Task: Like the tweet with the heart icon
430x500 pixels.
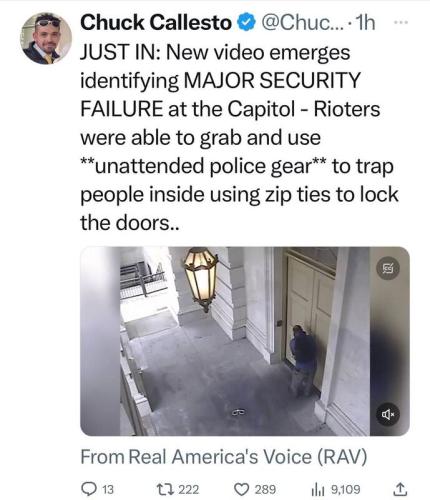Action: [242, 489]
